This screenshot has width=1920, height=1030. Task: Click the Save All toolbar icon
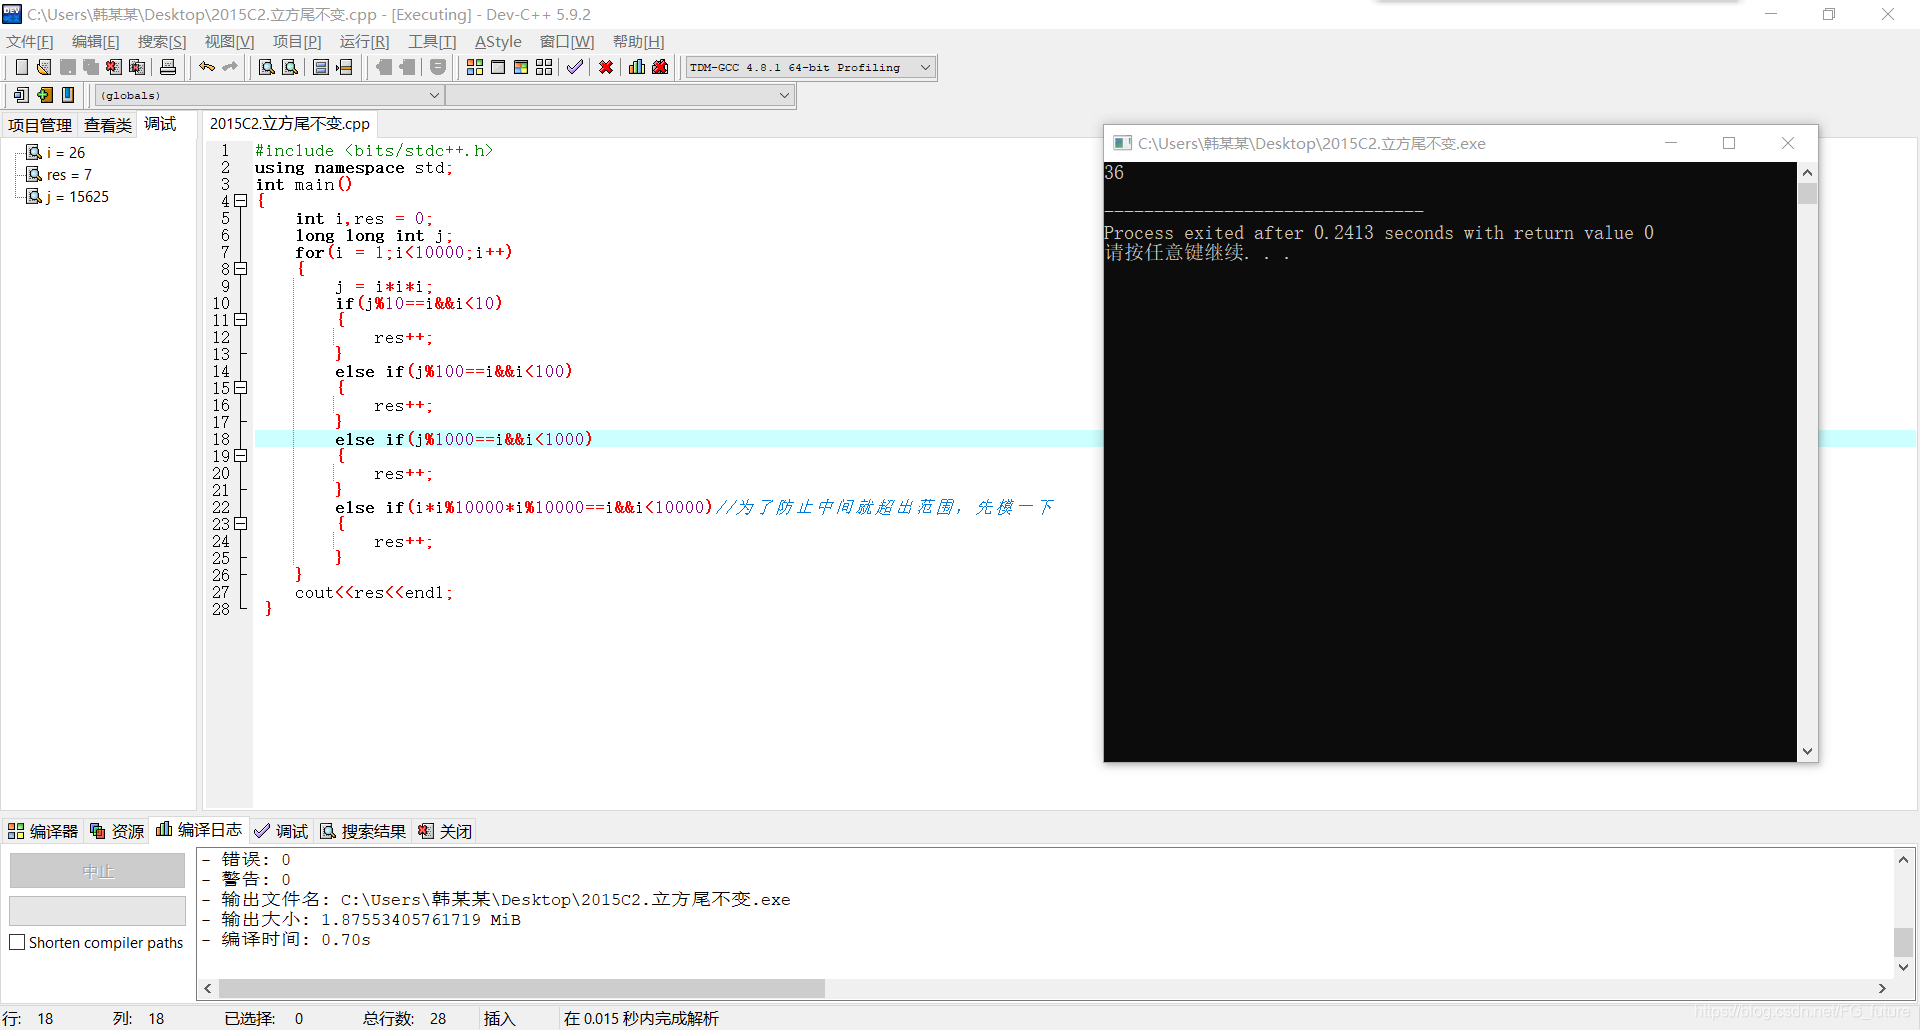click(x=91, y=67)
